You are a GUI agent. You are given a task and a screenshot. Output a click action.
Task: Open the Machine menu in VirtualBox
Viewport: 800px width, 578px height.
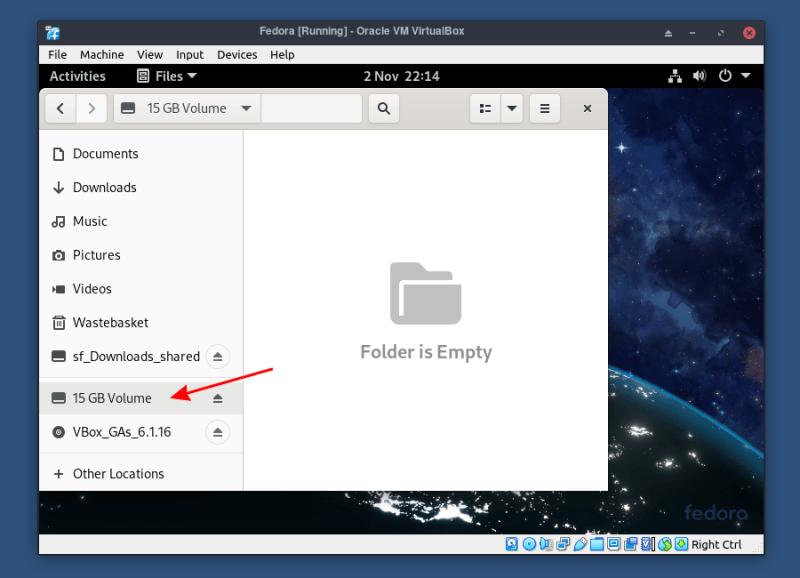103,55
